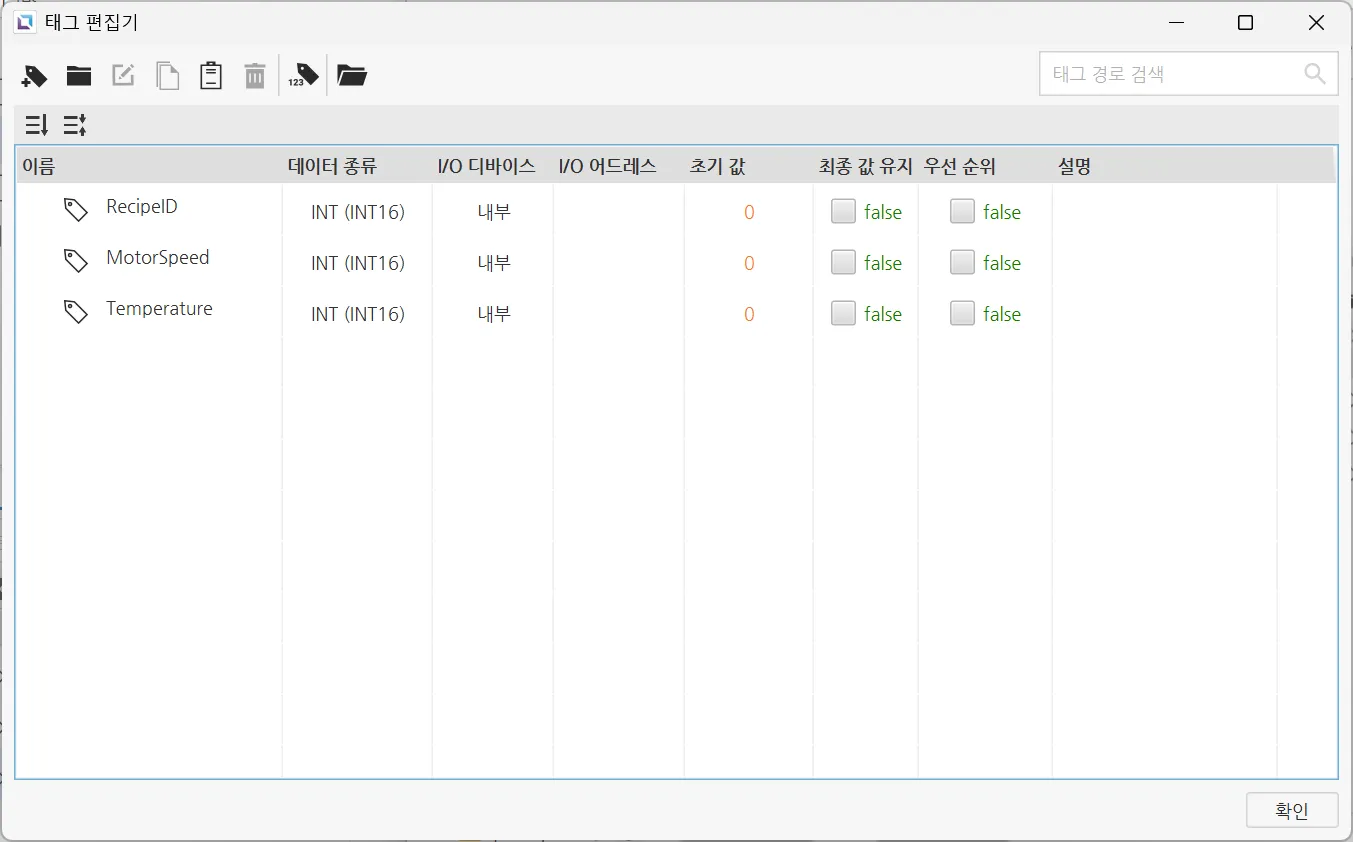Sort by the 이름 column header
Screen dimensions: 1353x842
[40, 167]
